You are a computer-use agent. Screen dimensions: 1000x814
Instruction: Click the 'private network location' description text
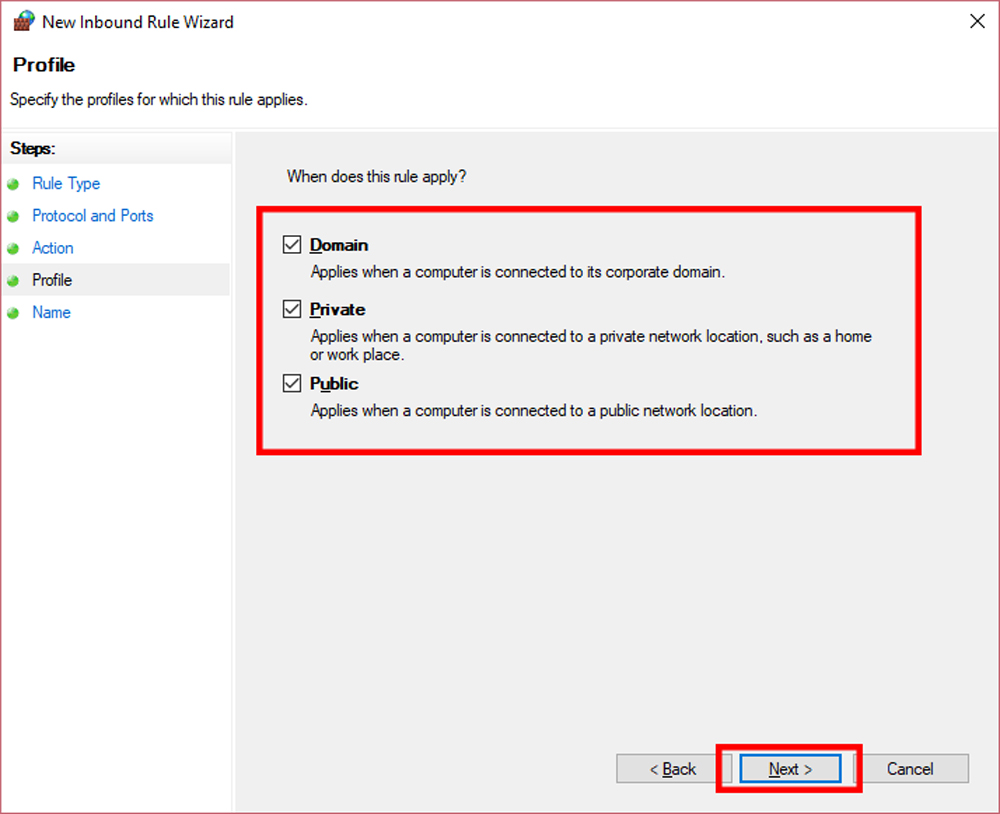tap(591, 345)
